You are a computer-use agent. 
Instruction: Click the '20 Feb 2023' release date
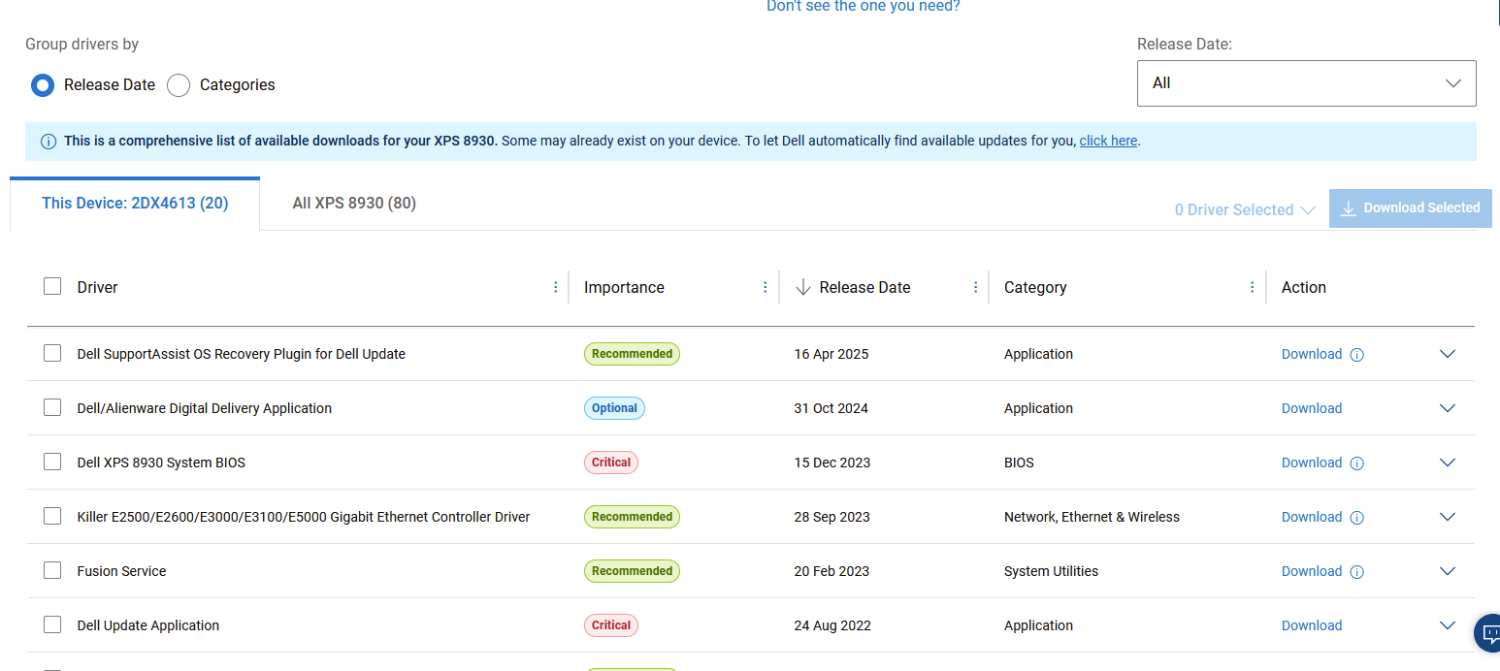pos(832,571)
